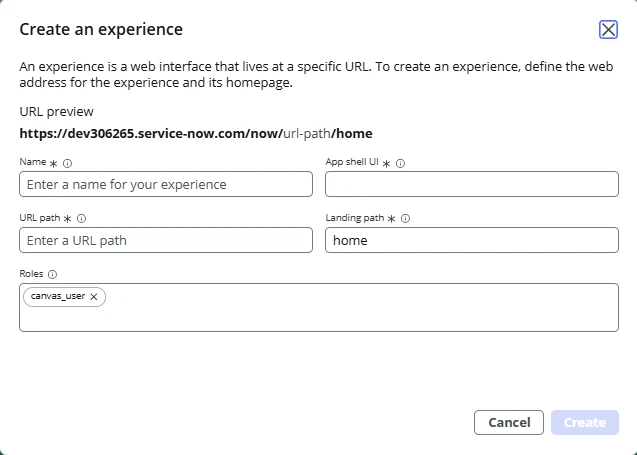The image size is (637, 455).
Task: Click the Name field label text
Action: (32, 162)
